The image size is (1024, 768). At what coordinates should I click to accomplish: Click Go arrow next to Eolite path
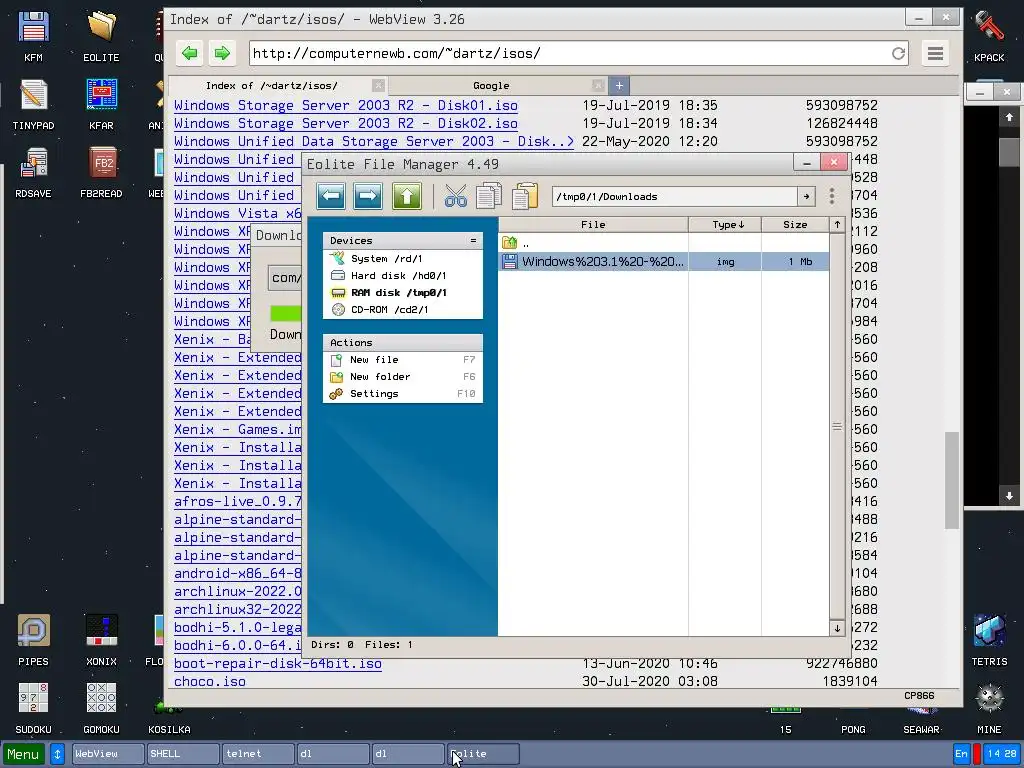tap(807, 197)
